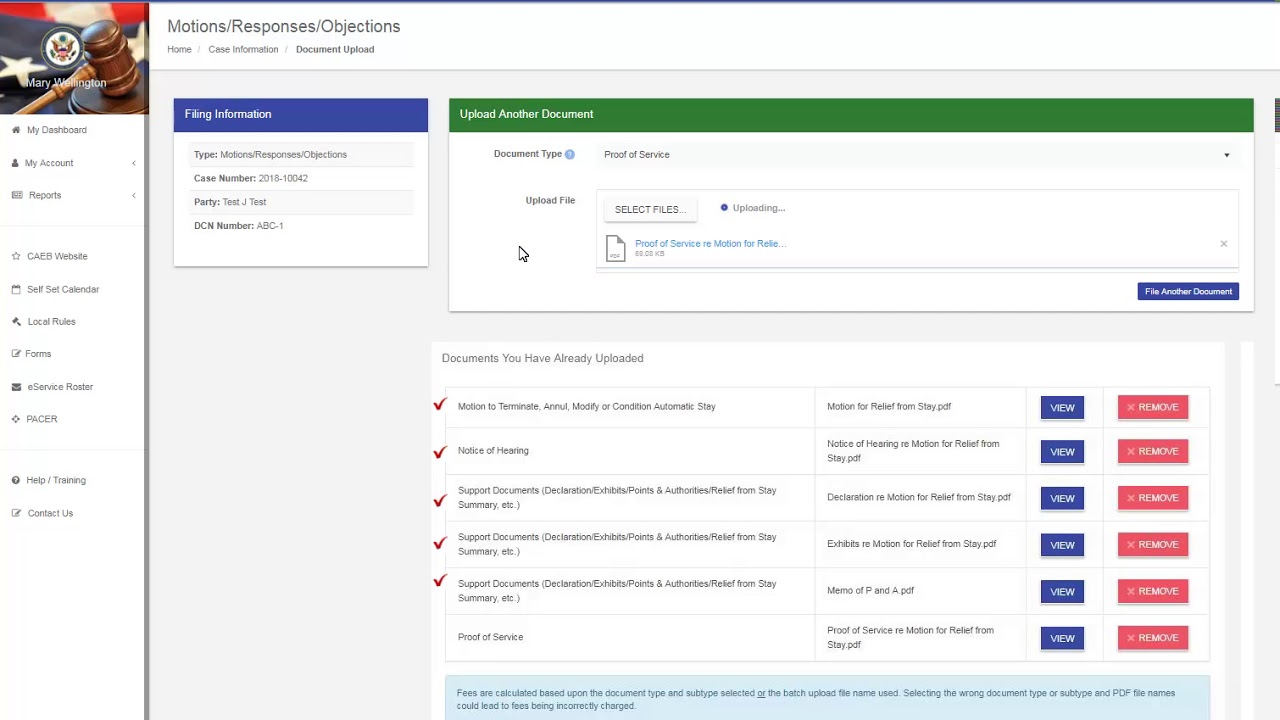Viewport: 1280px width, 720px height.
Task: Go to Home breadcrumb link
Action: pos(179,49)
